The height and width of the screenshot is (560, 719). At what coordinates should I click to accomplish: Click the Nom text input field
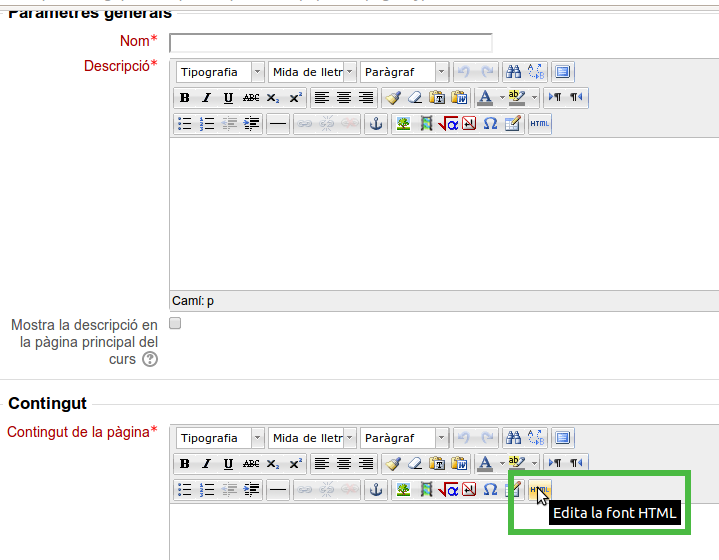click(330, 43)
